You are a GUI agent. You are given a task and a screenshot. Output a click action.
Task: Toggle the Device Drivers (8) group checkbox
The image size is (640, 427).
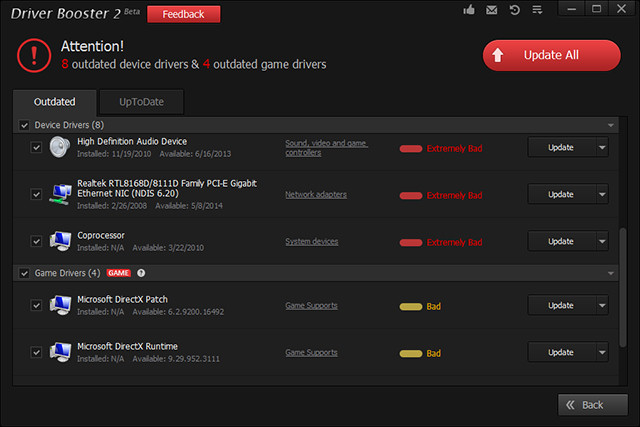coord(24,125)
